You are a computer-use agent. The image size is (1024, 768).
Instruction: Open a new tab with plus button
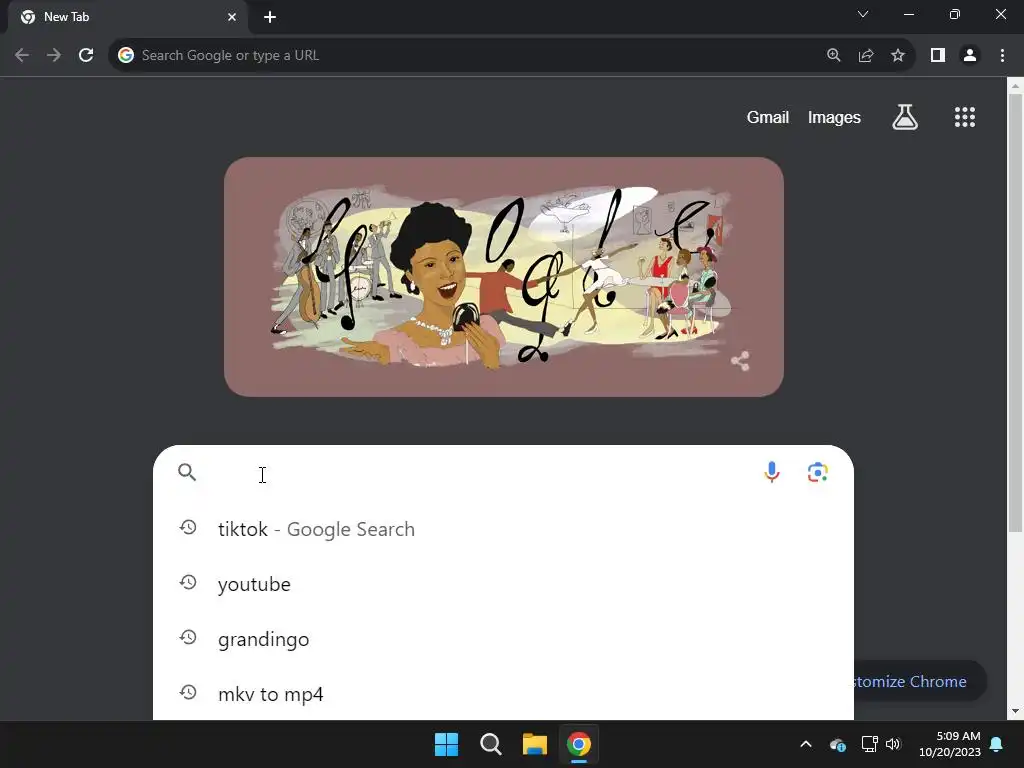click(270, 17)
